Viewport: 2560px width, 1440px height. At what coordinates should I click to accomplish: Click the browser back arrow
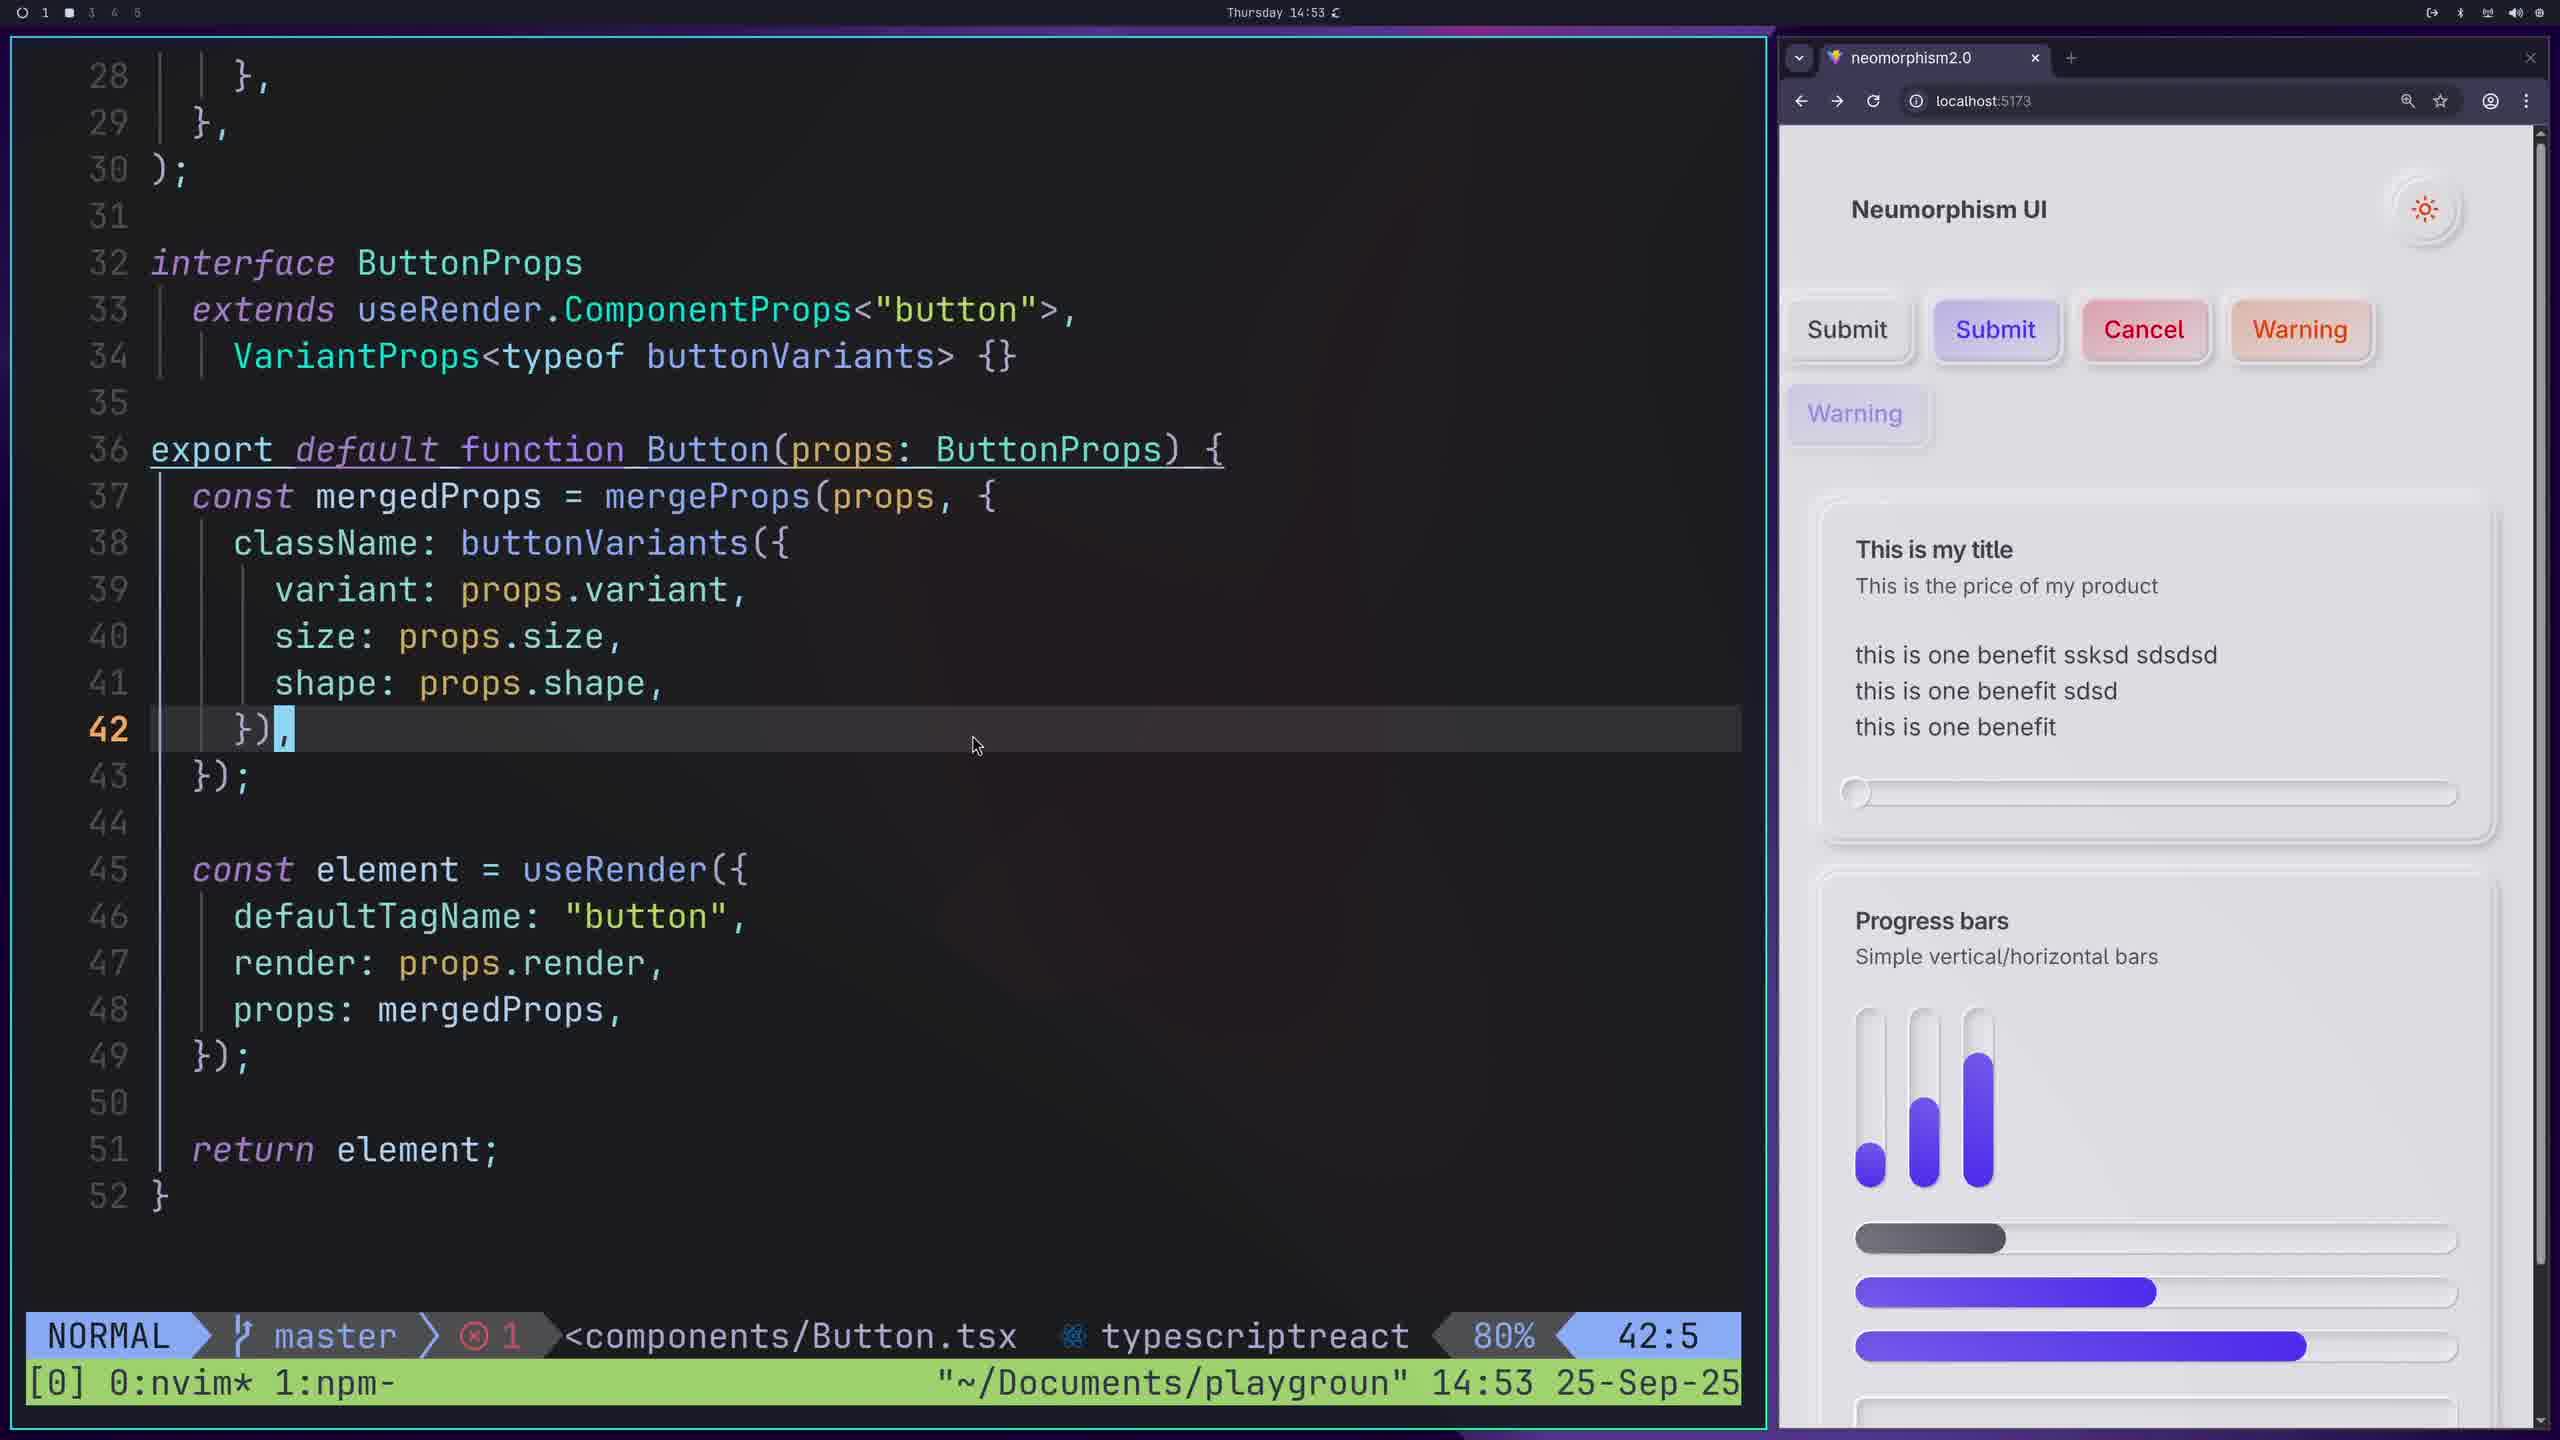[1801, 101]
